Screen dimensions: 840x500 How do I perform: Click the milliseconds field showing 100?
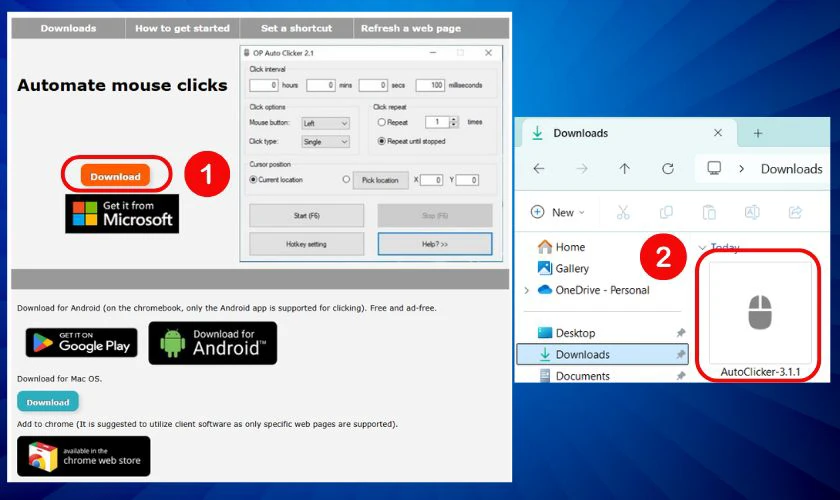(x=430, y=85)
